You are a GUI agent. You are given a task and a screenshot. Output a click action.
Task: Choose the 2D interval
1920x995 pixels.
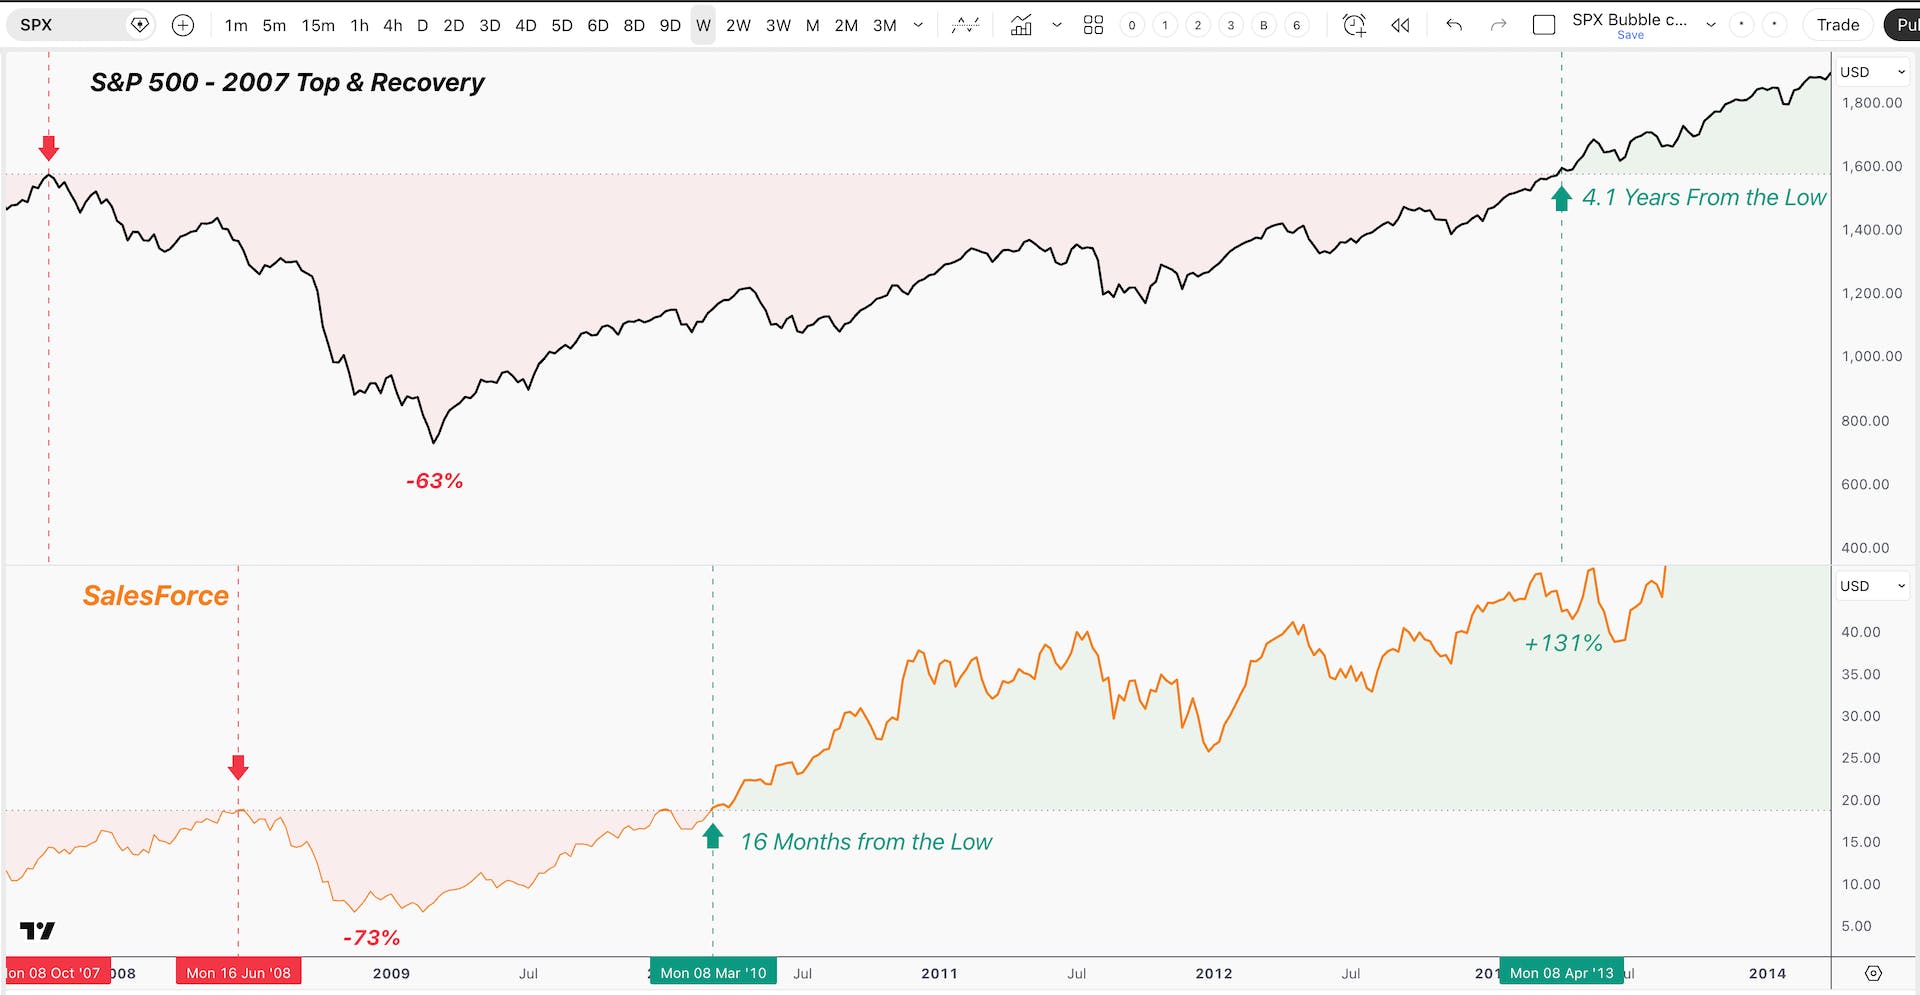click(454, 25)
